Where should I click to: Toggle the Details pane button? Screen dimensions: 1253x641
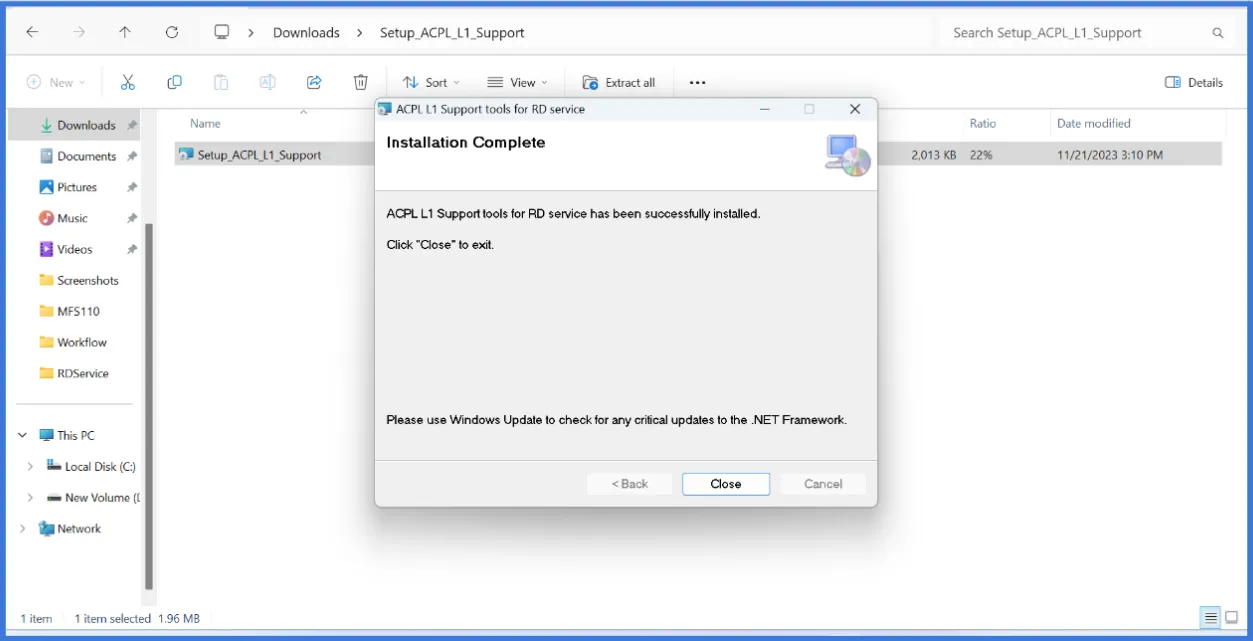1194,83
